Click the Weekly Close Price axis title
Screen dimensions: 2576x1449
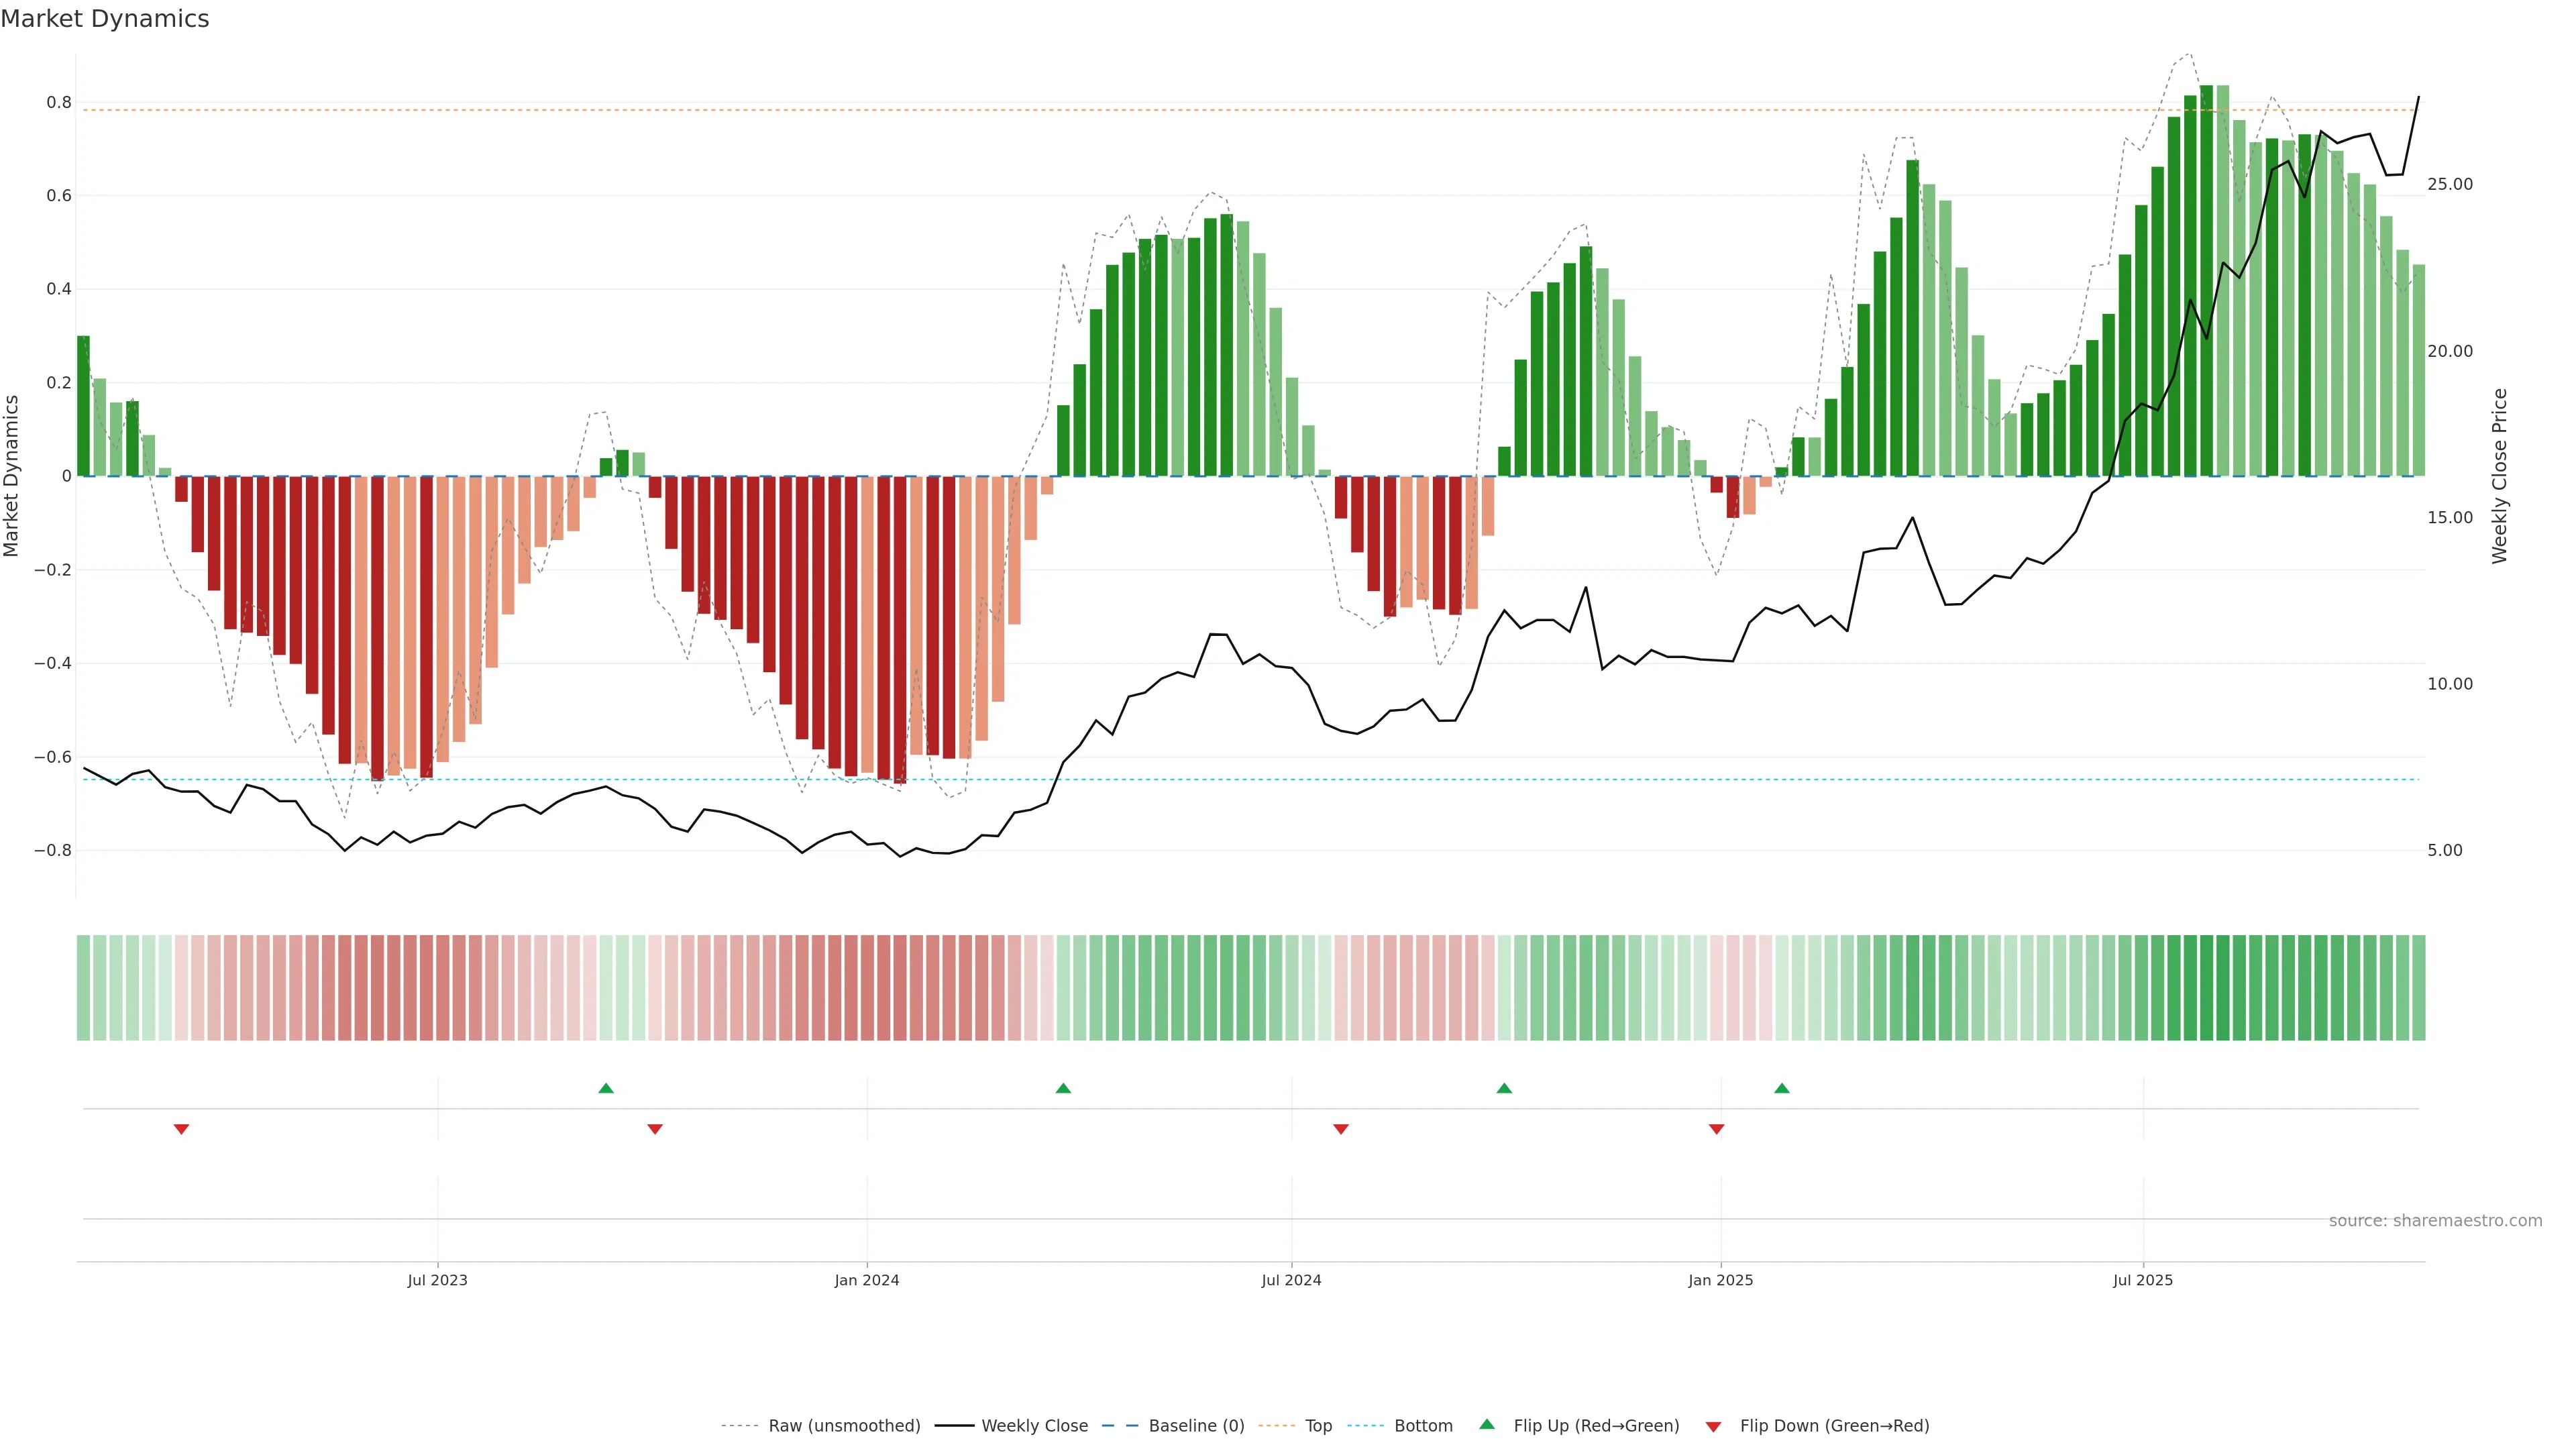(2499, 476)
